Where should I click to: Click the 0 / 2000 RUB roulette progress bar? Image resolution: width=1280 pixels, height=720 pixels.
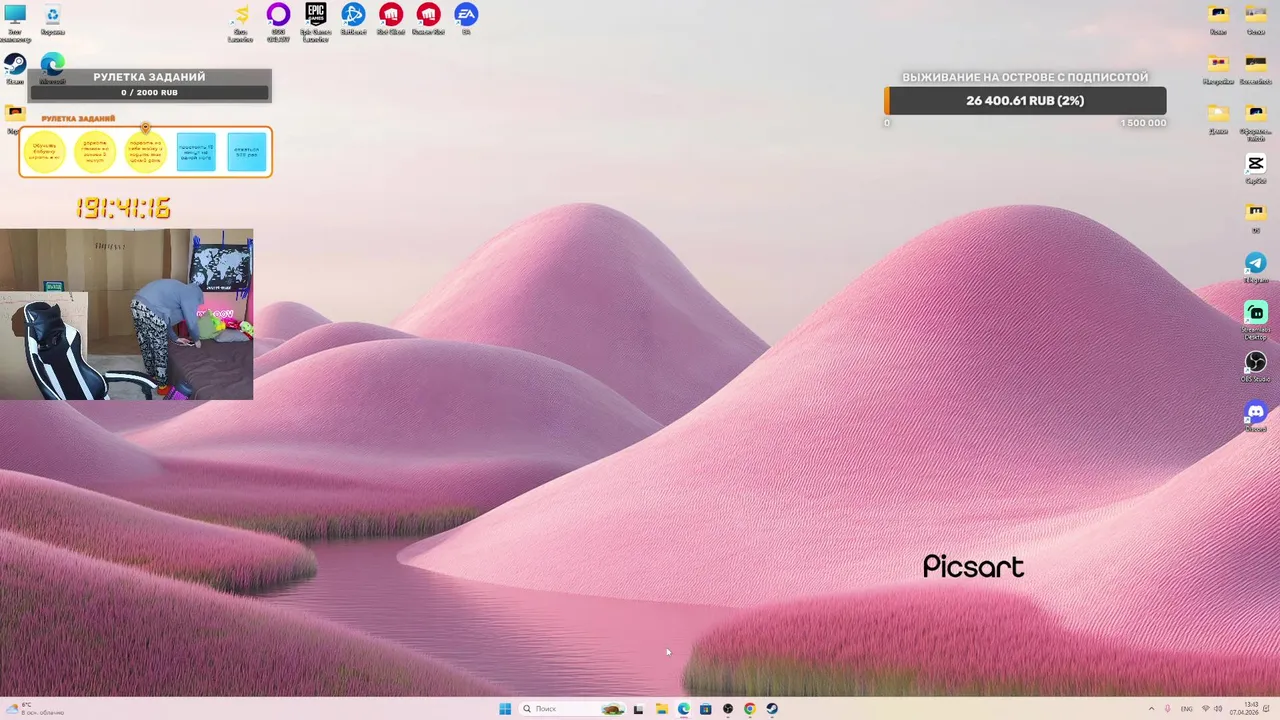tap(150, 93)
